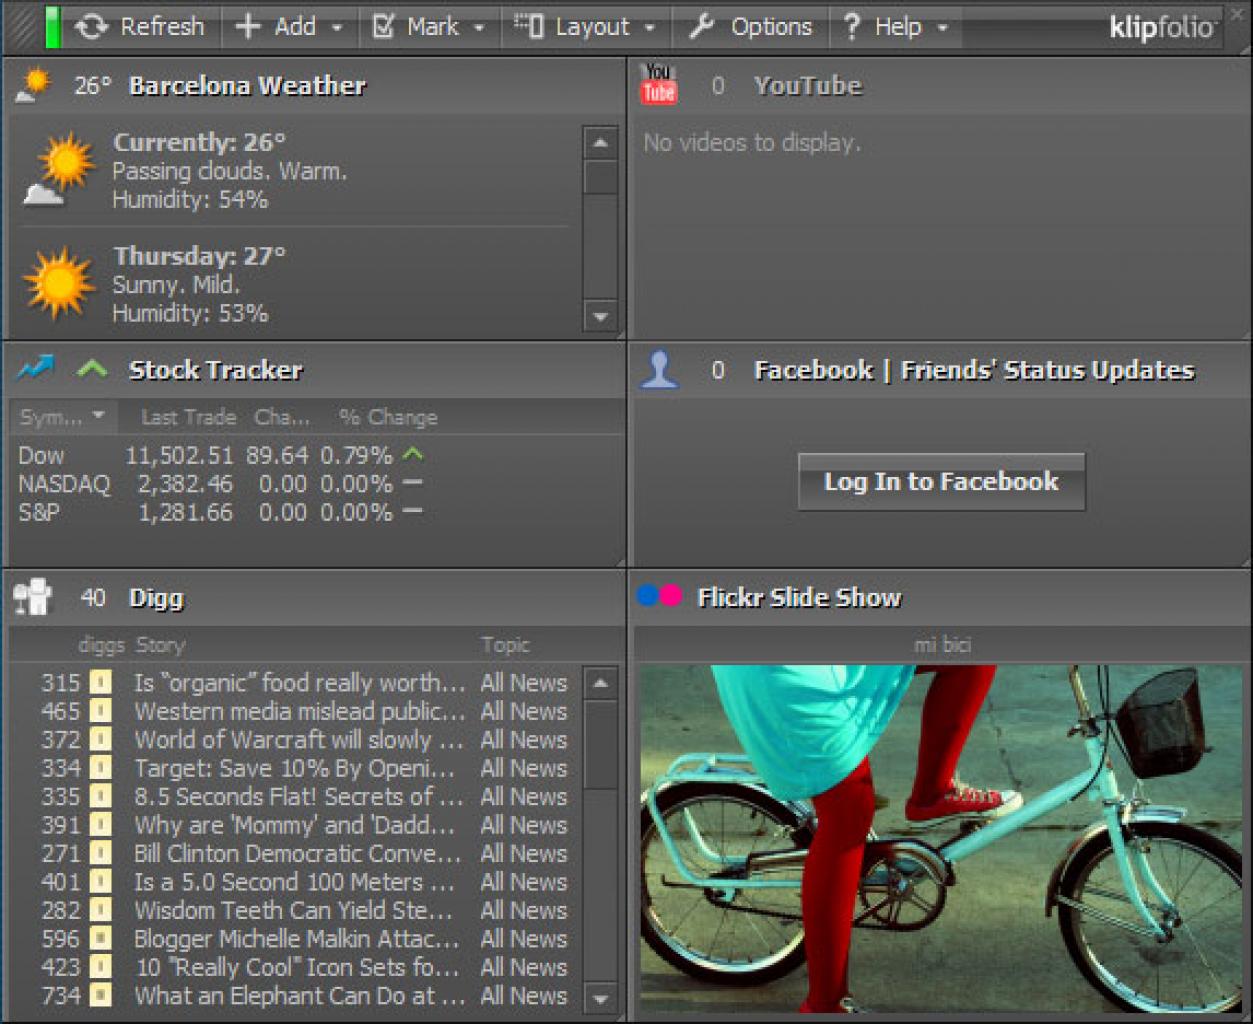The height and width of the screenshot is (1024, 1253).
Task: Click the Barcelona Weather title
Action: click(x=247, y=86)
